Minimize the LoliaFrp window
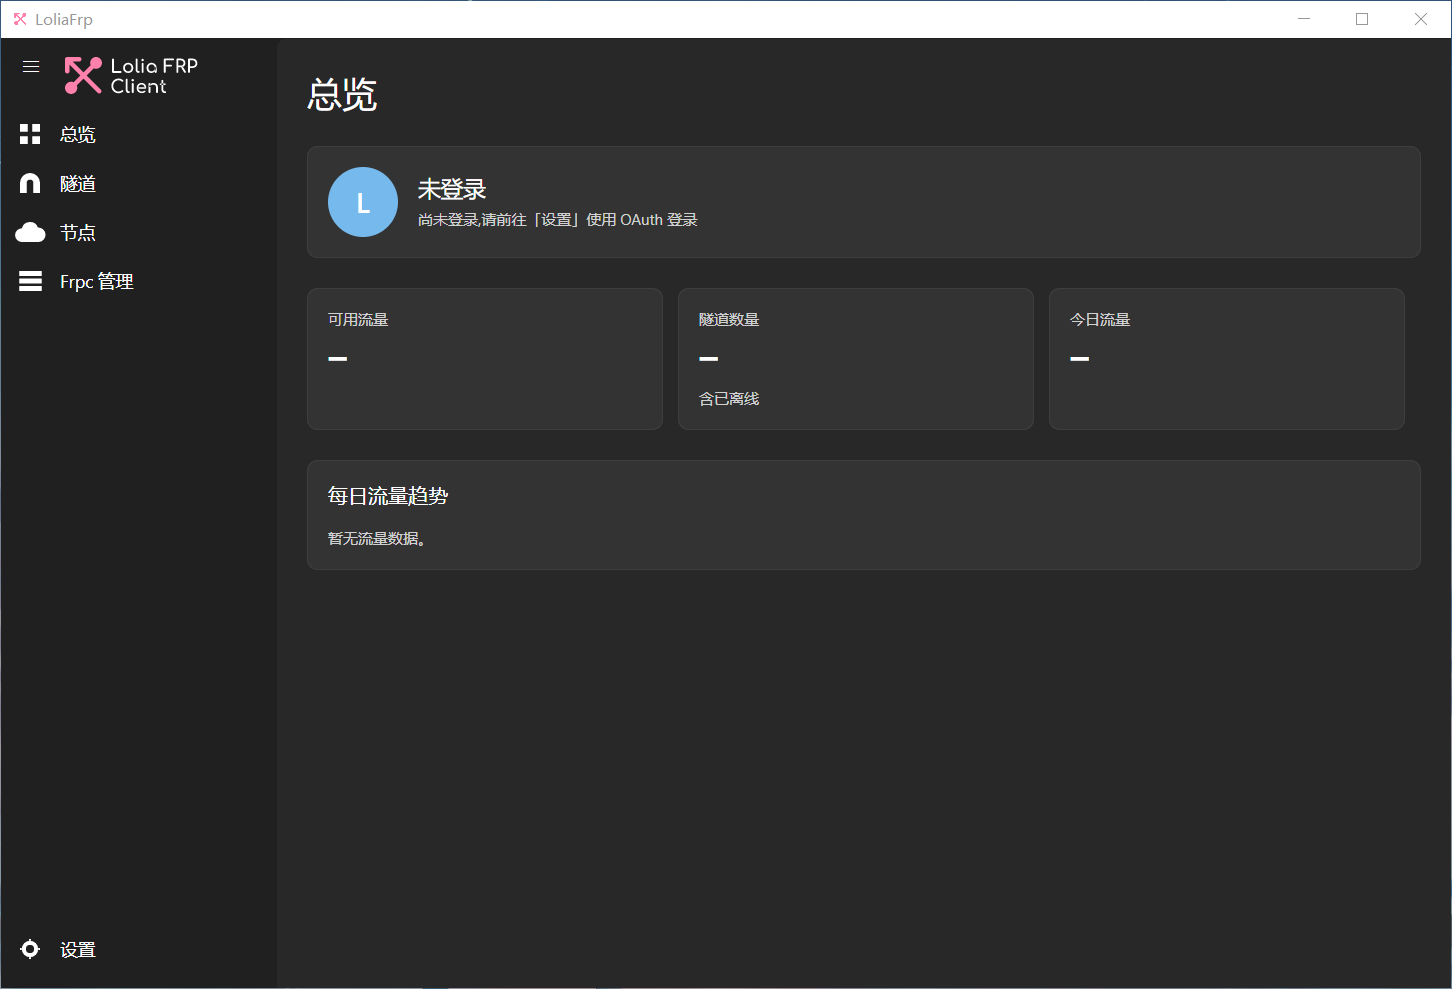 (x=1304, y=19)
